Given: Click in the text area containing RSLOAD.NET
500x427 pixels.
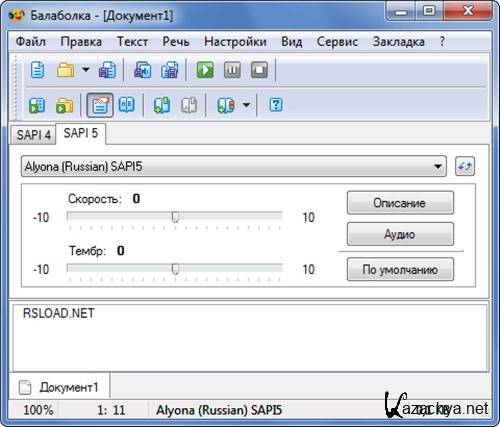Looking at the screenshot, I should [250, 337].
